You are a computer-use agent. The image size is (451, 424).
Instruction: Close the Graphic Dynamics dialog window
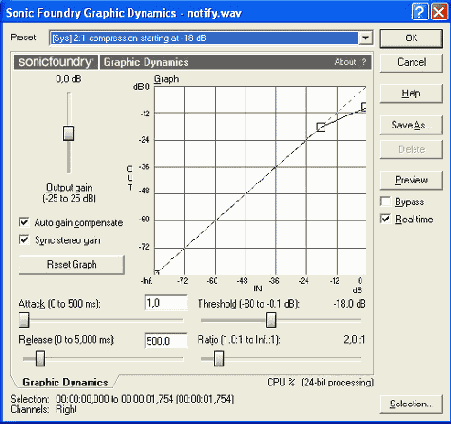tap(439, 12)
